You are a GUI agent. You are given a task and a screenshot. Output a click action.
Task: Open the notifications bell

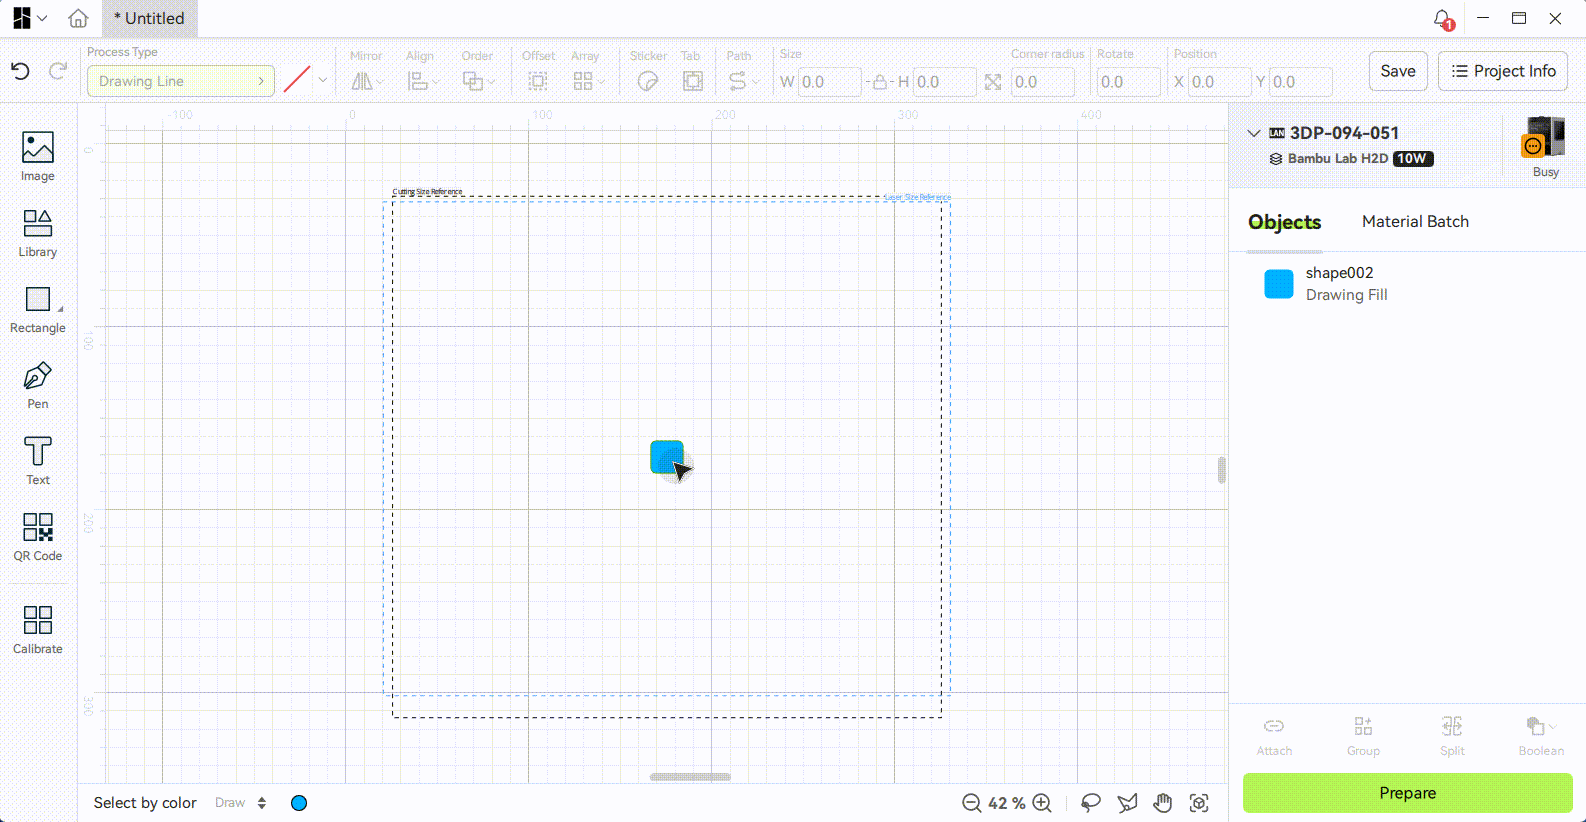tap(1442, 19)
